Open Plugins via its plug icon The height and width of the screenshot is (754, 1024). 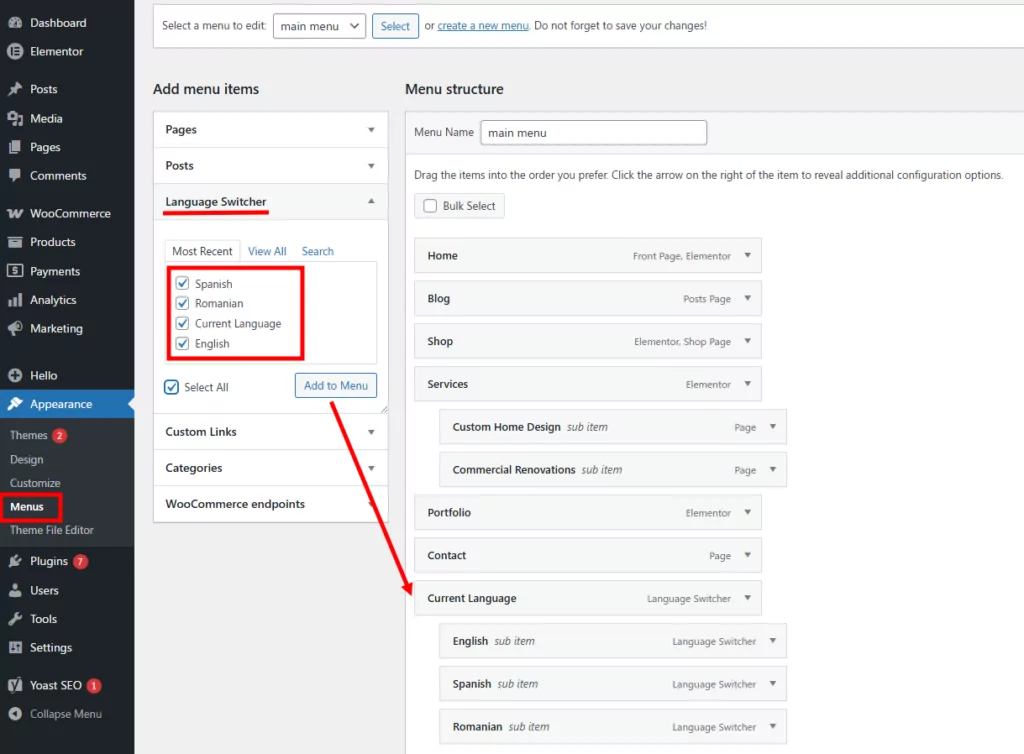15,562
